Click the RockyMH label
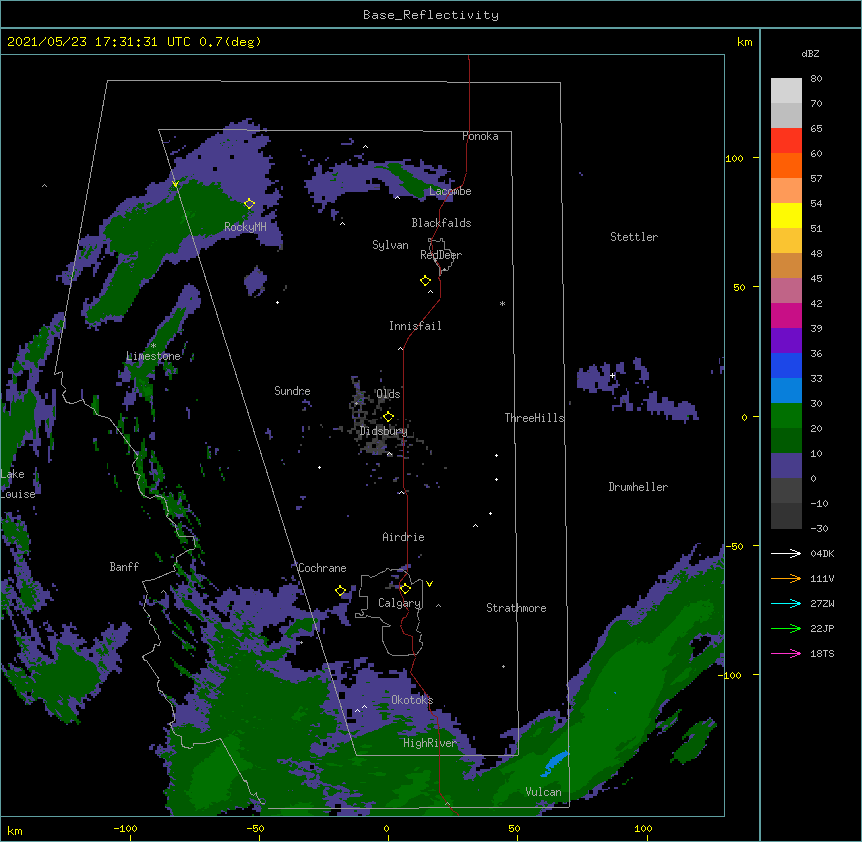The image size is (862, 842). coord(245,227)
